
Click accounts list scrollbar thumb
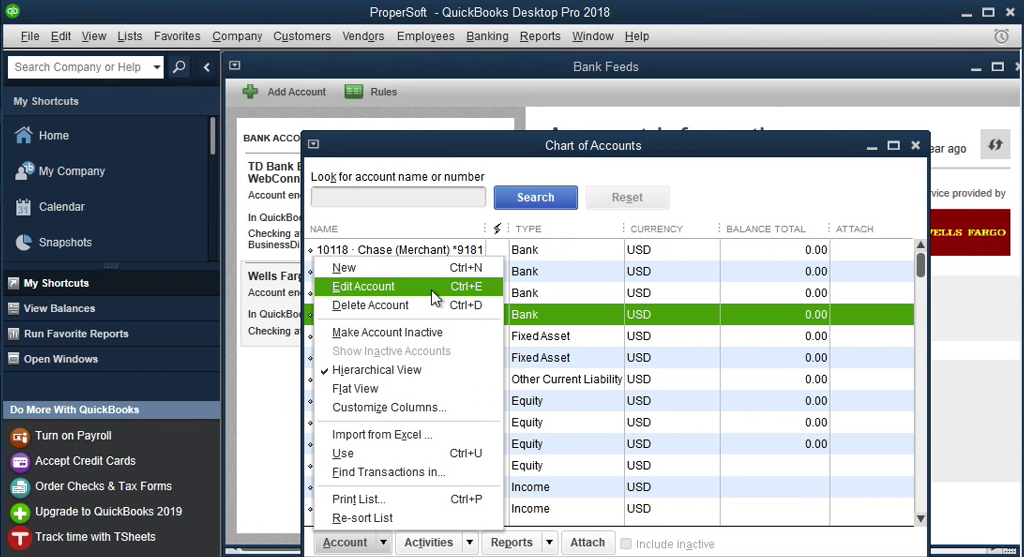920,264
